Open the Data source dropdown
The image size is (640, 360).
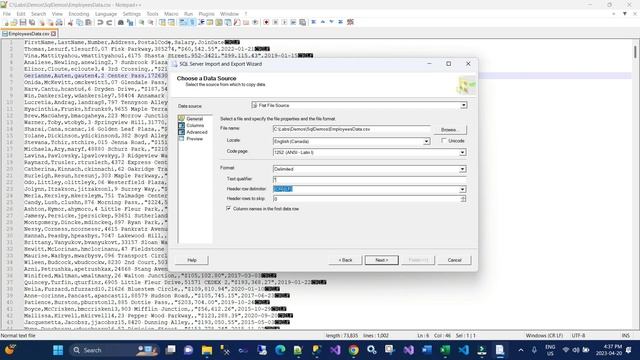click(464, 105)
